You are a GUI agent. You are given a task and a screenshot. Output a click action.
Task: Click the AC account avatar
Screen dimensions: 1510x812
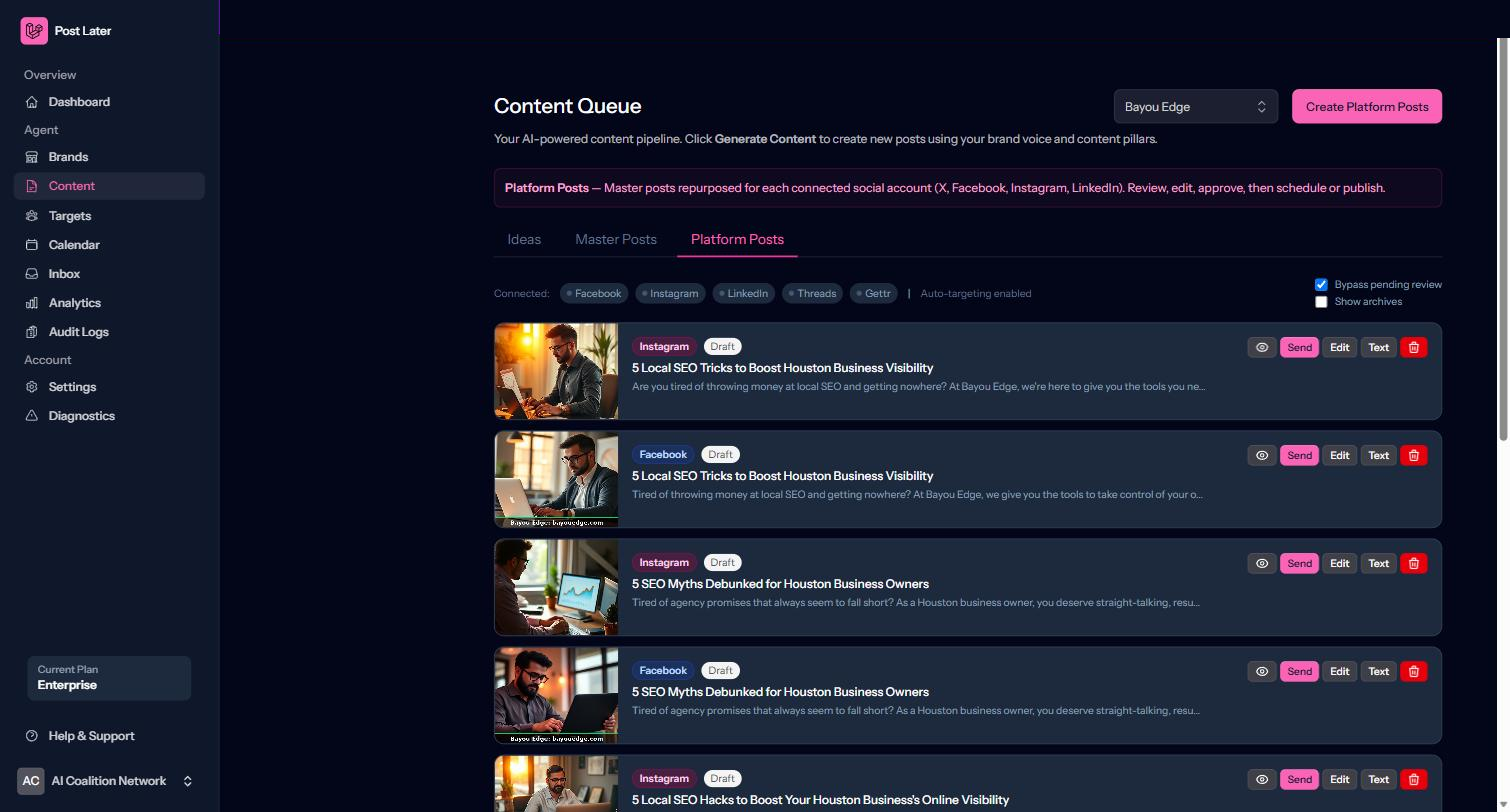click(31, 781)
